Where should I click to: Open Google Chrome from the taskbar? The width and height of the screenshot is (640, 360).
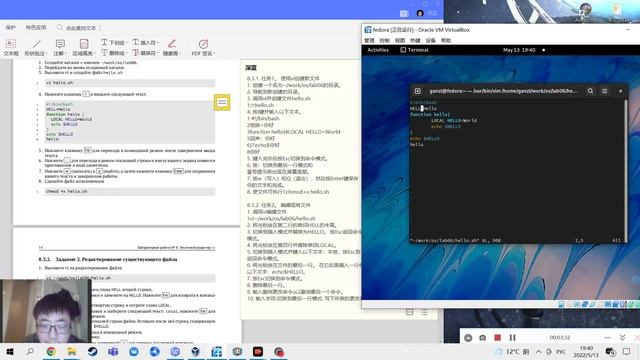pyautogui.click(x=51, y=351)
